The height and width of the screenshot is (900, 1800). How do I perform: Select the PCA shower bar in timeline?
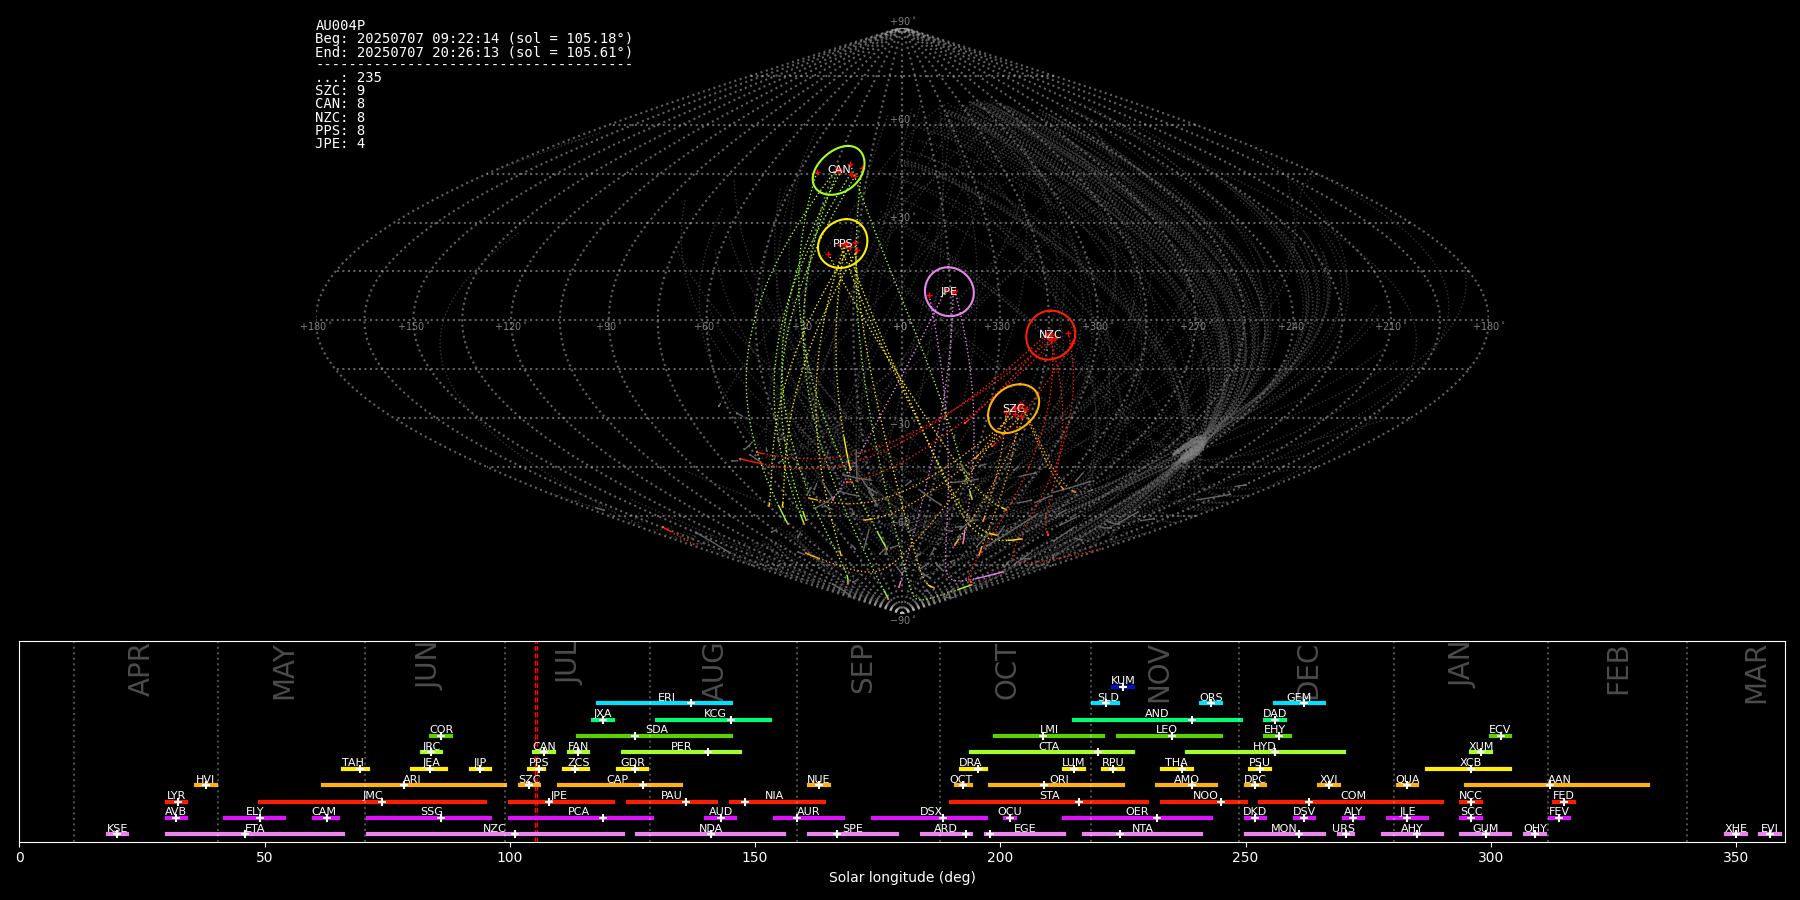[580, 818]
